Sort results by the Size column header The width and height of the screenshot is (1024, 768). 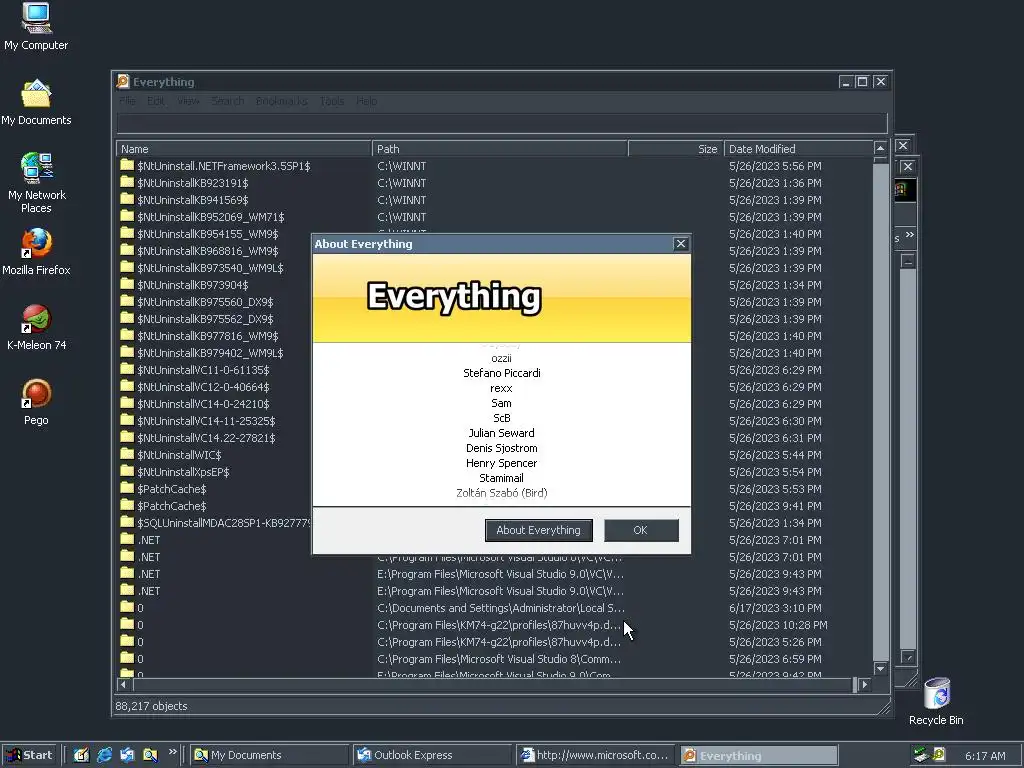676,149
